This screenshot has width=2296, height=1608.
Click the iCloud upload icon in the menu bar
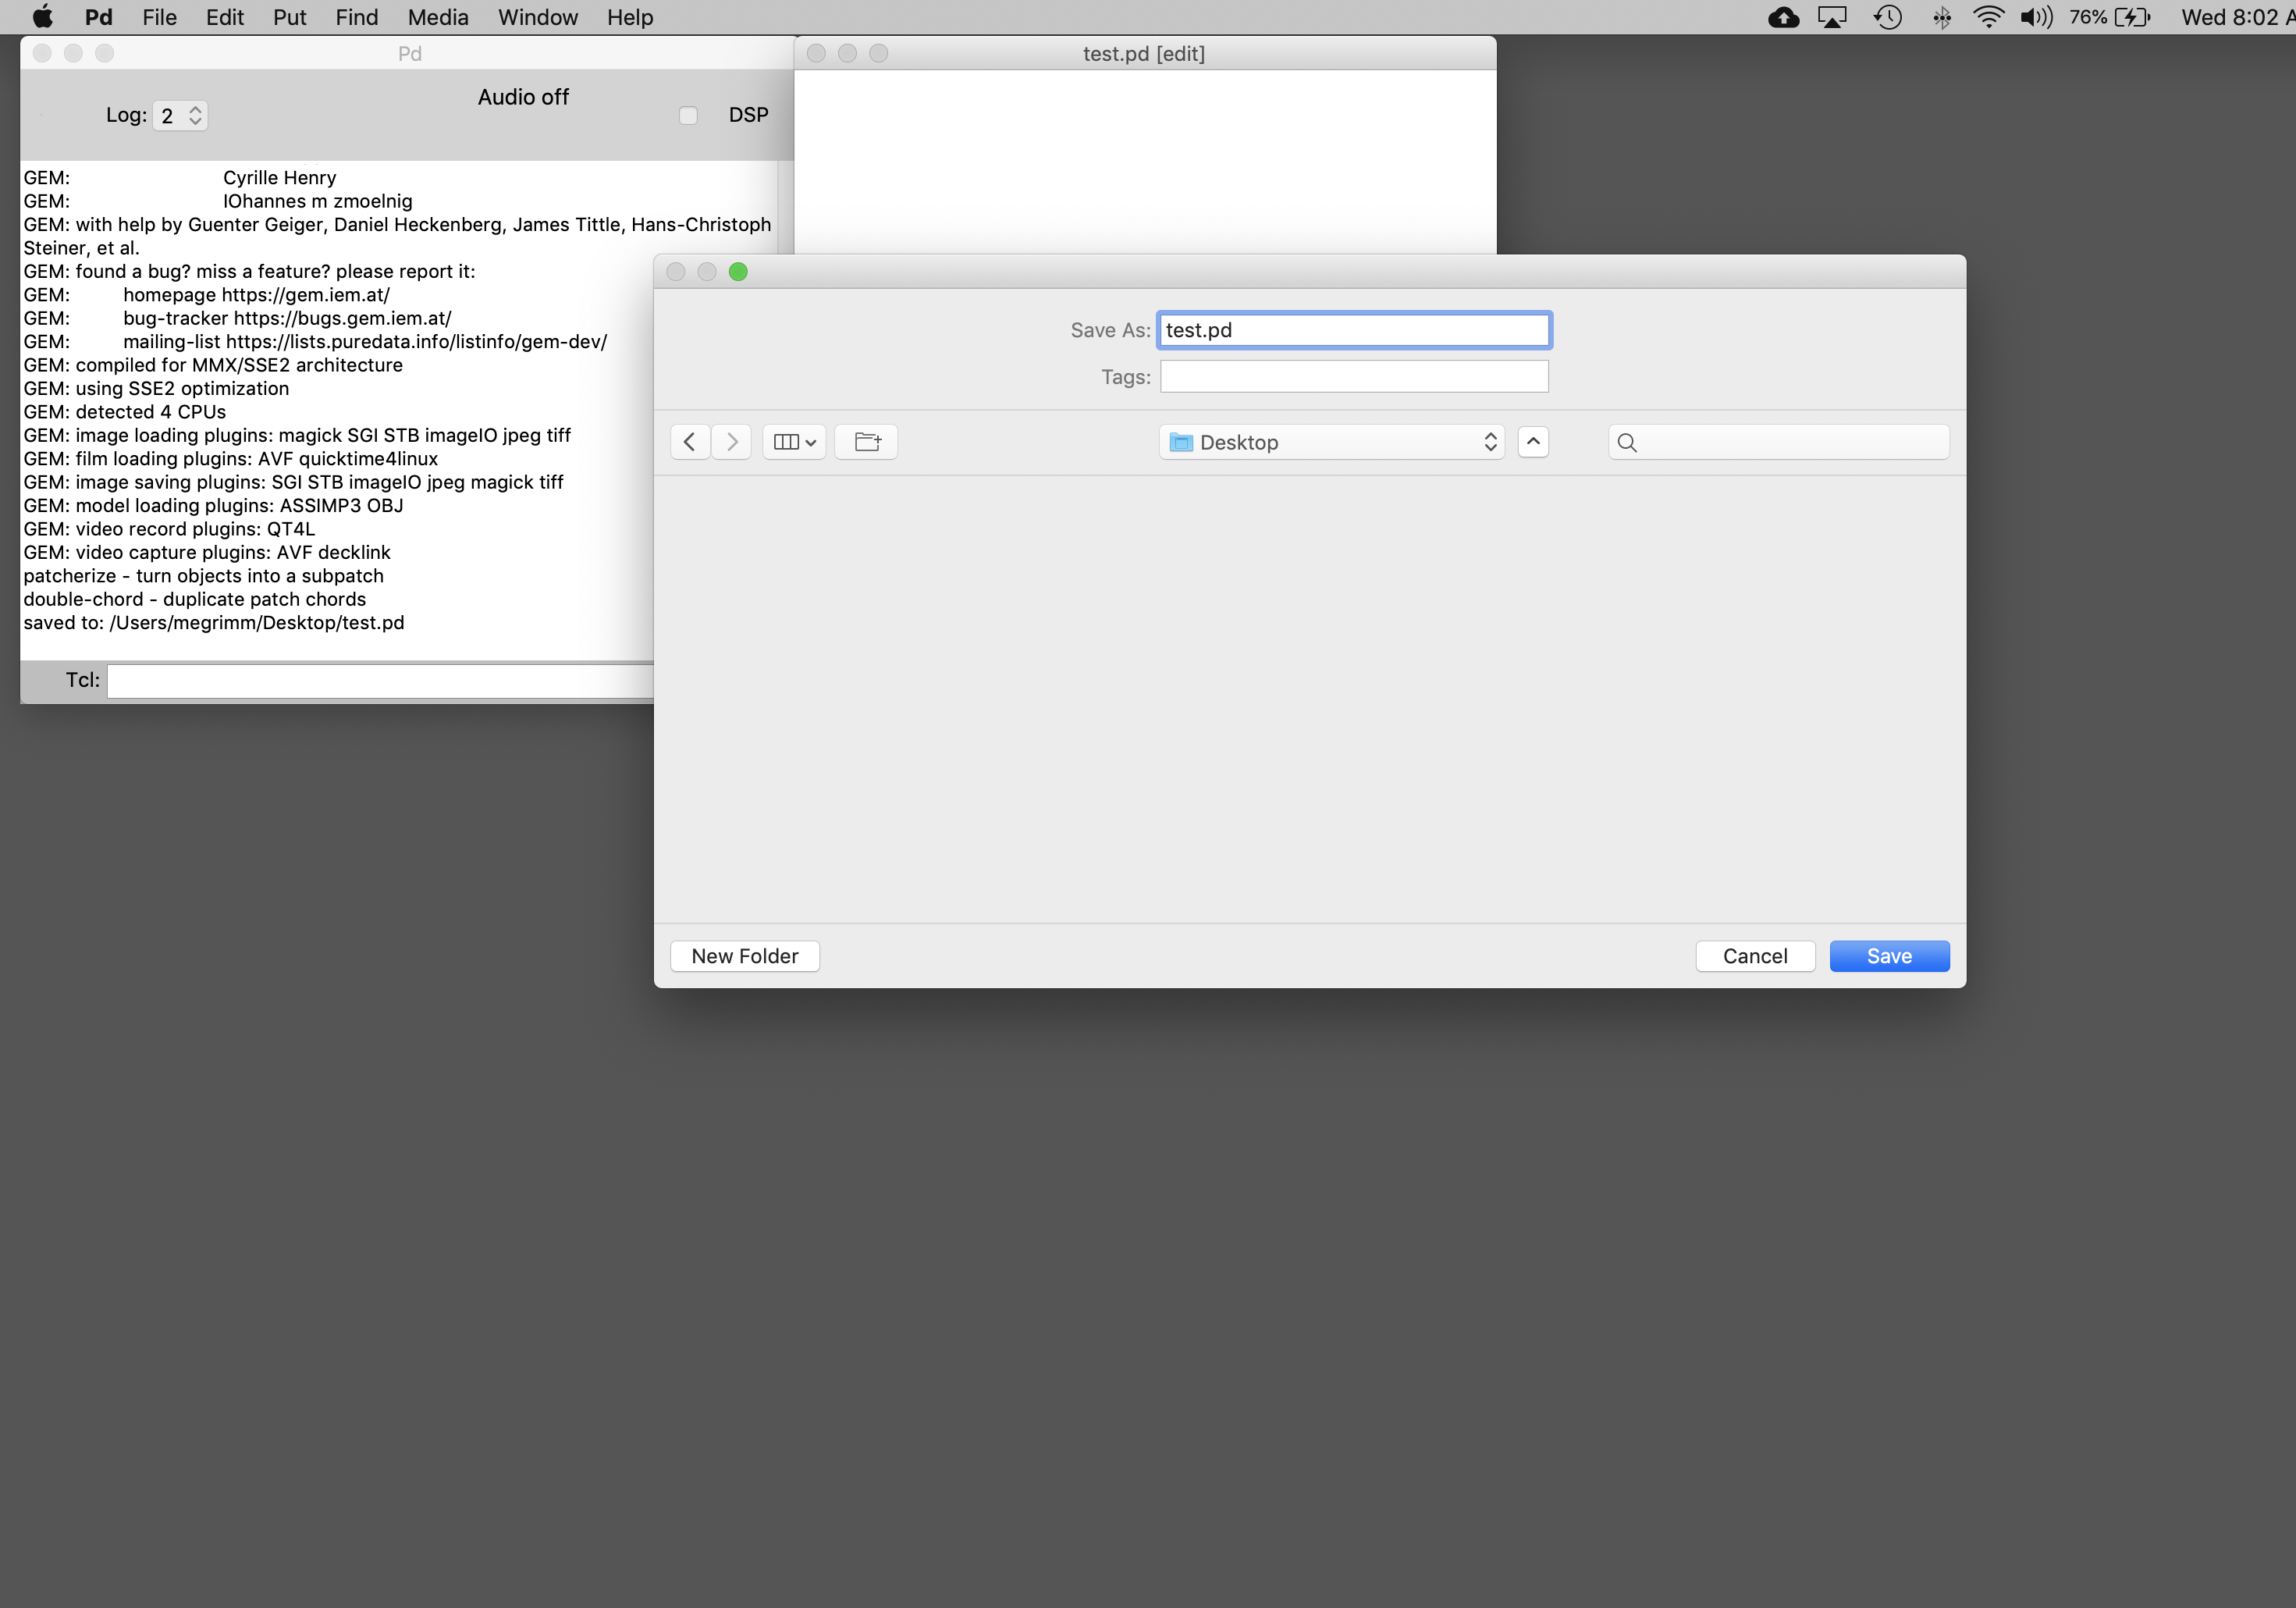(x=1783, y=17)
